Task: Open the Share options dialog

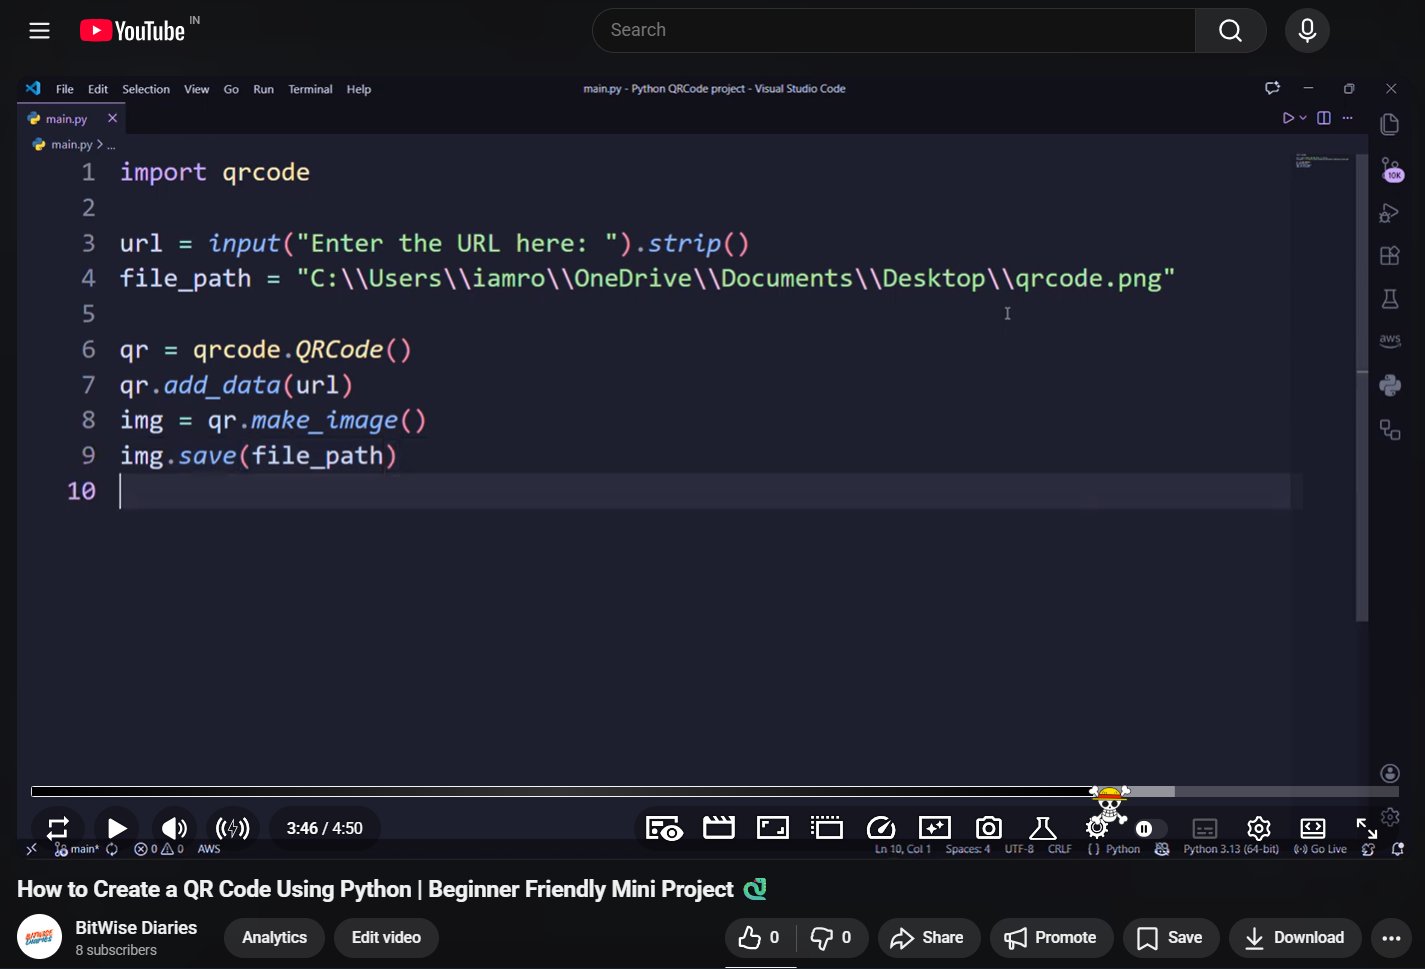Action: (x=927, y=938)
